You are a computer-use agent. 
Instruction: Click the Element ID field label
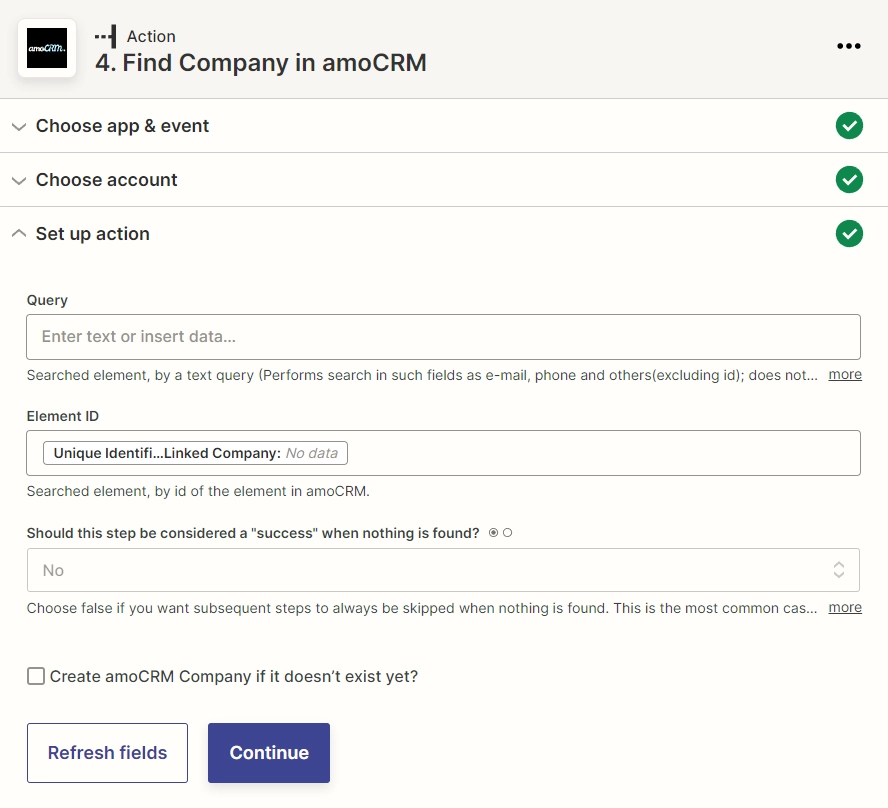click(x=63, y=416)
